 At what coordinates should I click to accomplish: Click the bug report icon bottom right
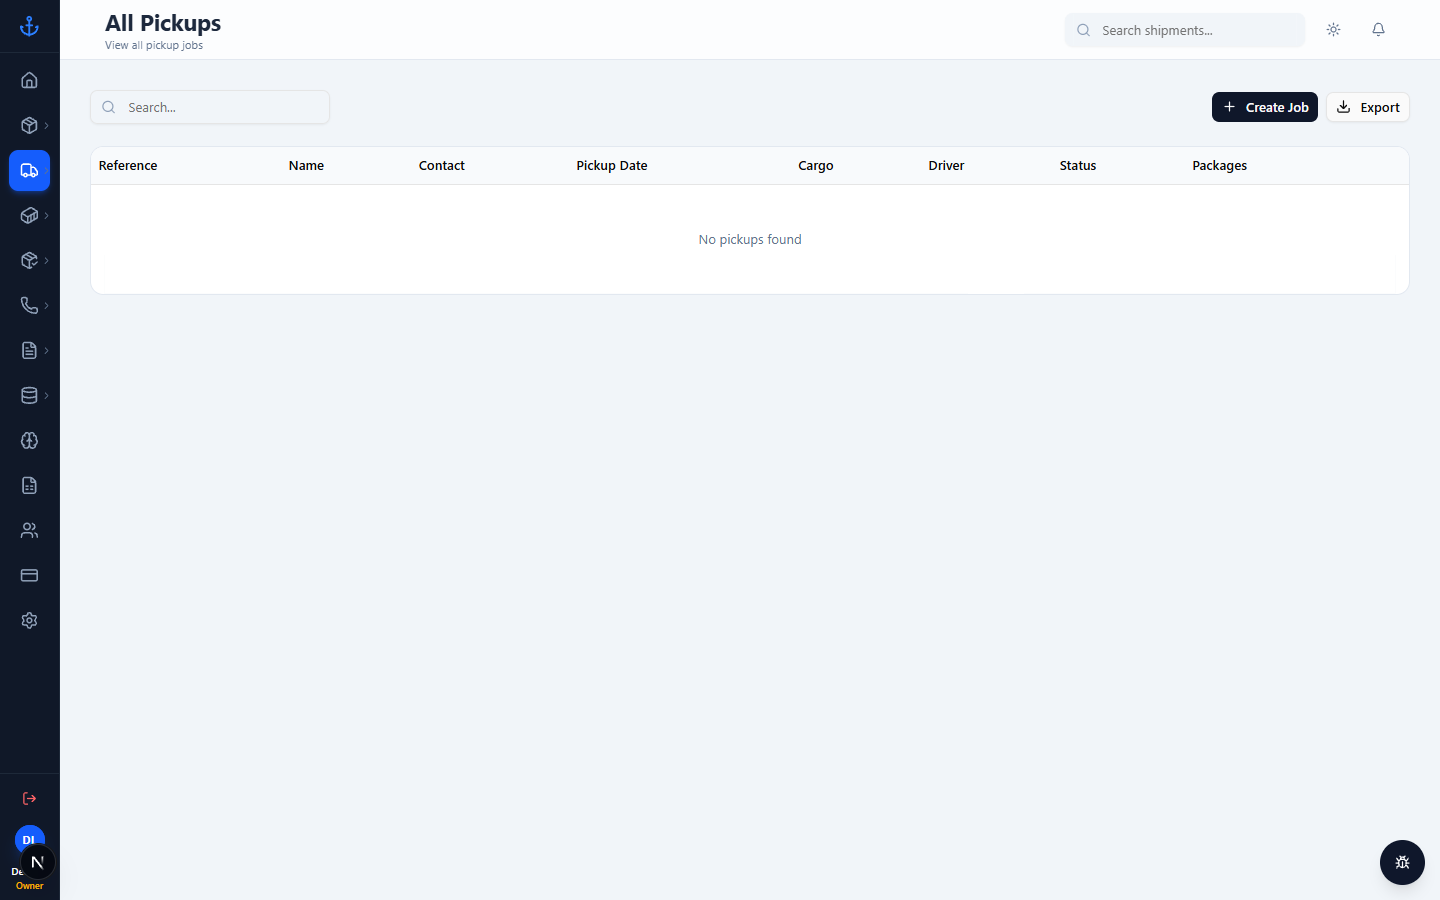[1402, 862]
